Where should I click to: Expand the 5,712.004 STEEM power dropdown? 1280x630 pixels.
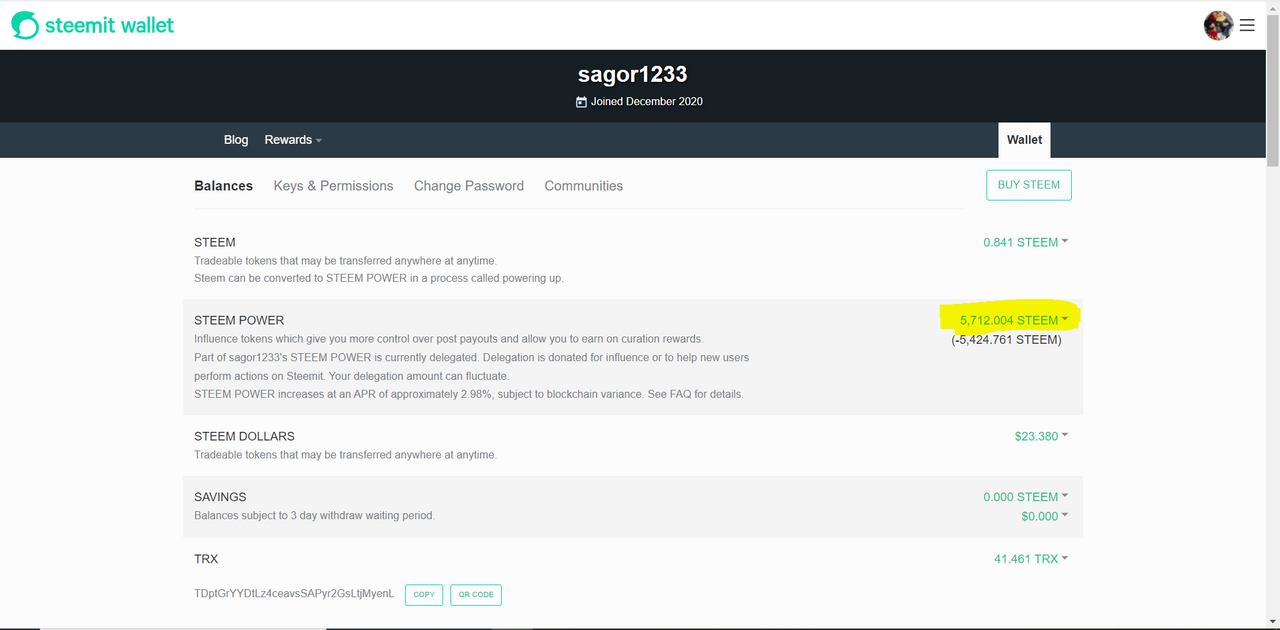(1013, 320)
